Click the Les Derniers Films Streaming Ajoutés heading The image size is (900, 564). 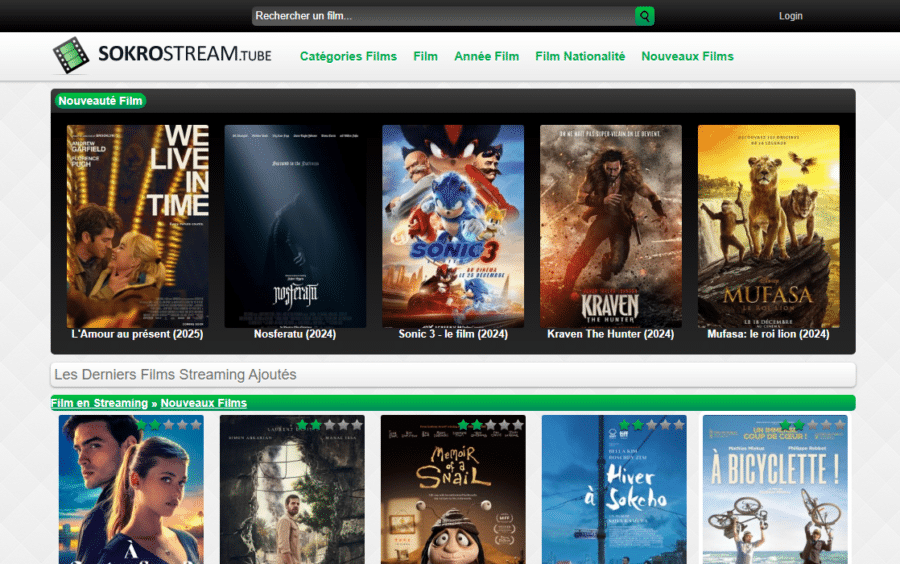(175, 375)
